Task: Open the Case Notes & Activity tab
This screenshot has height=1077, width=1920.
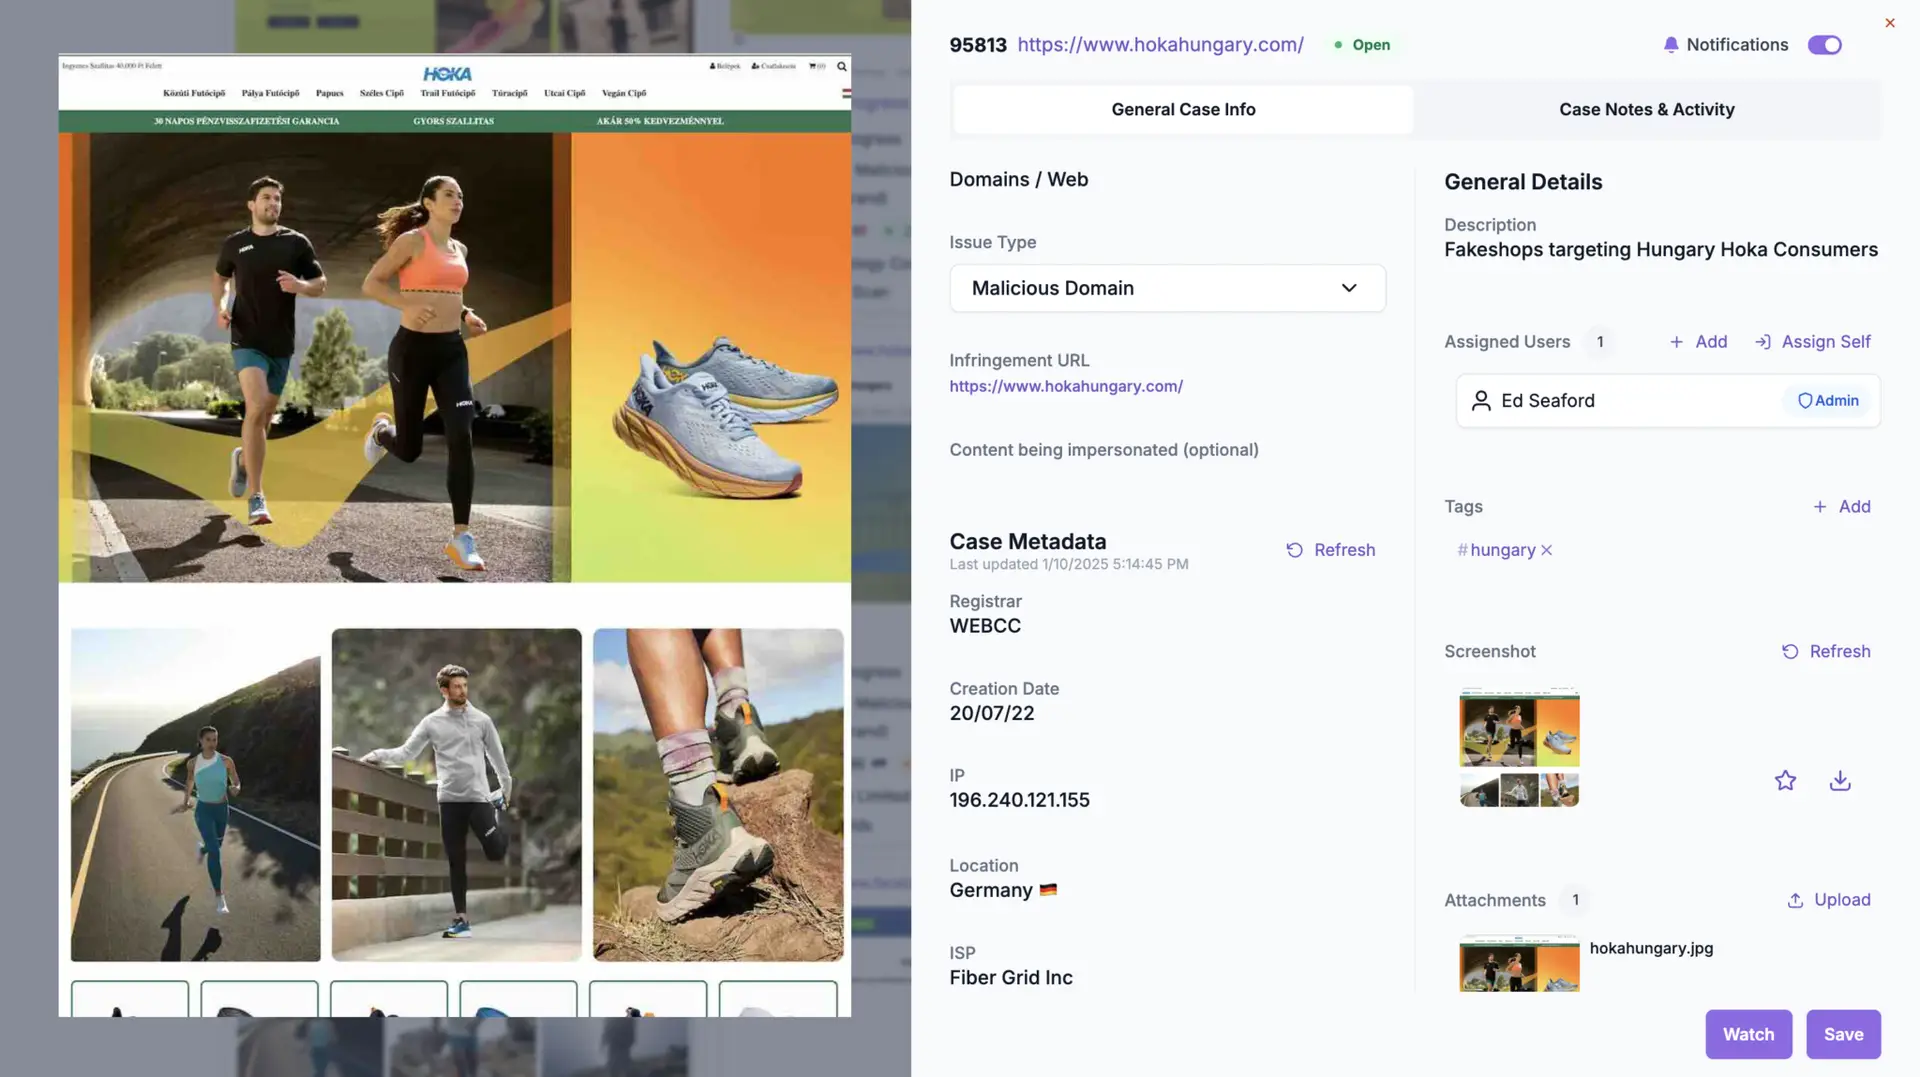Action: 1646,109
